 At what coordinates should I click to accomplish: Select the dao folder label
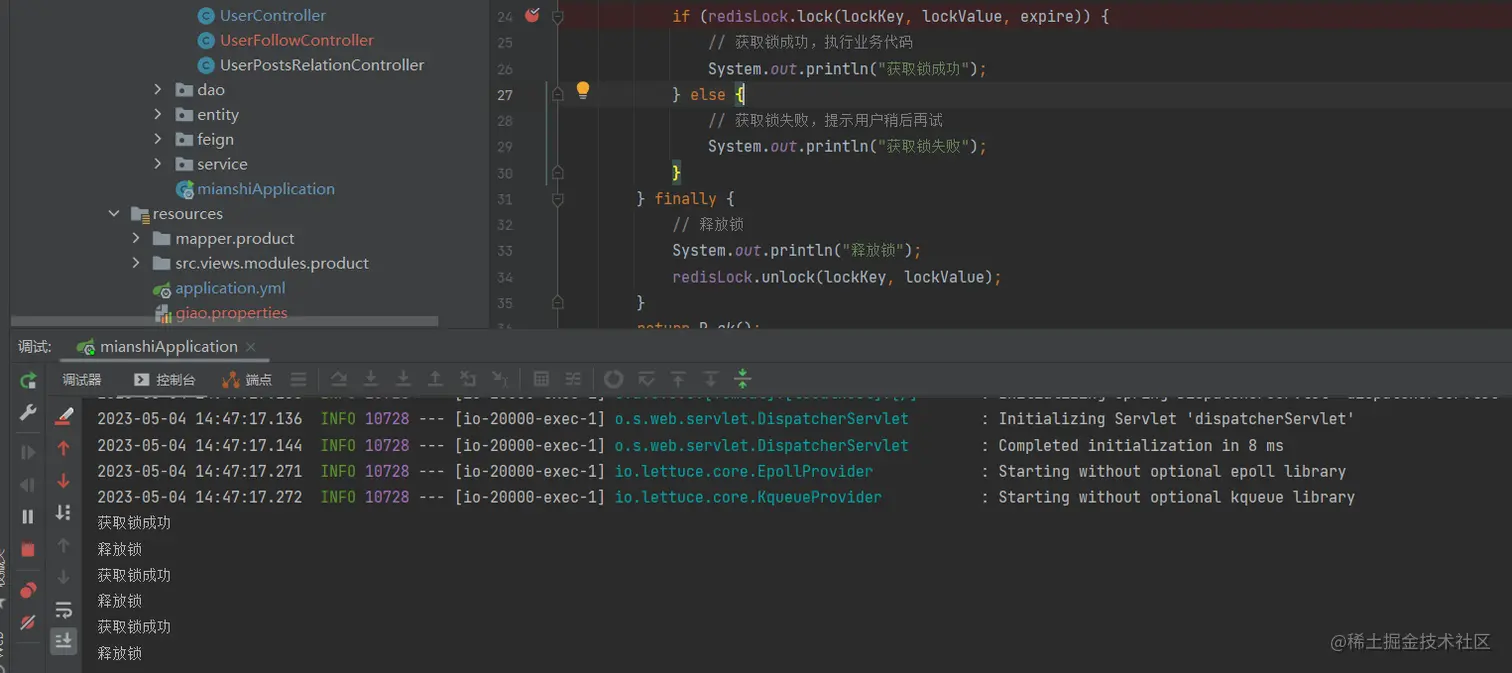[x=211, y=90]
